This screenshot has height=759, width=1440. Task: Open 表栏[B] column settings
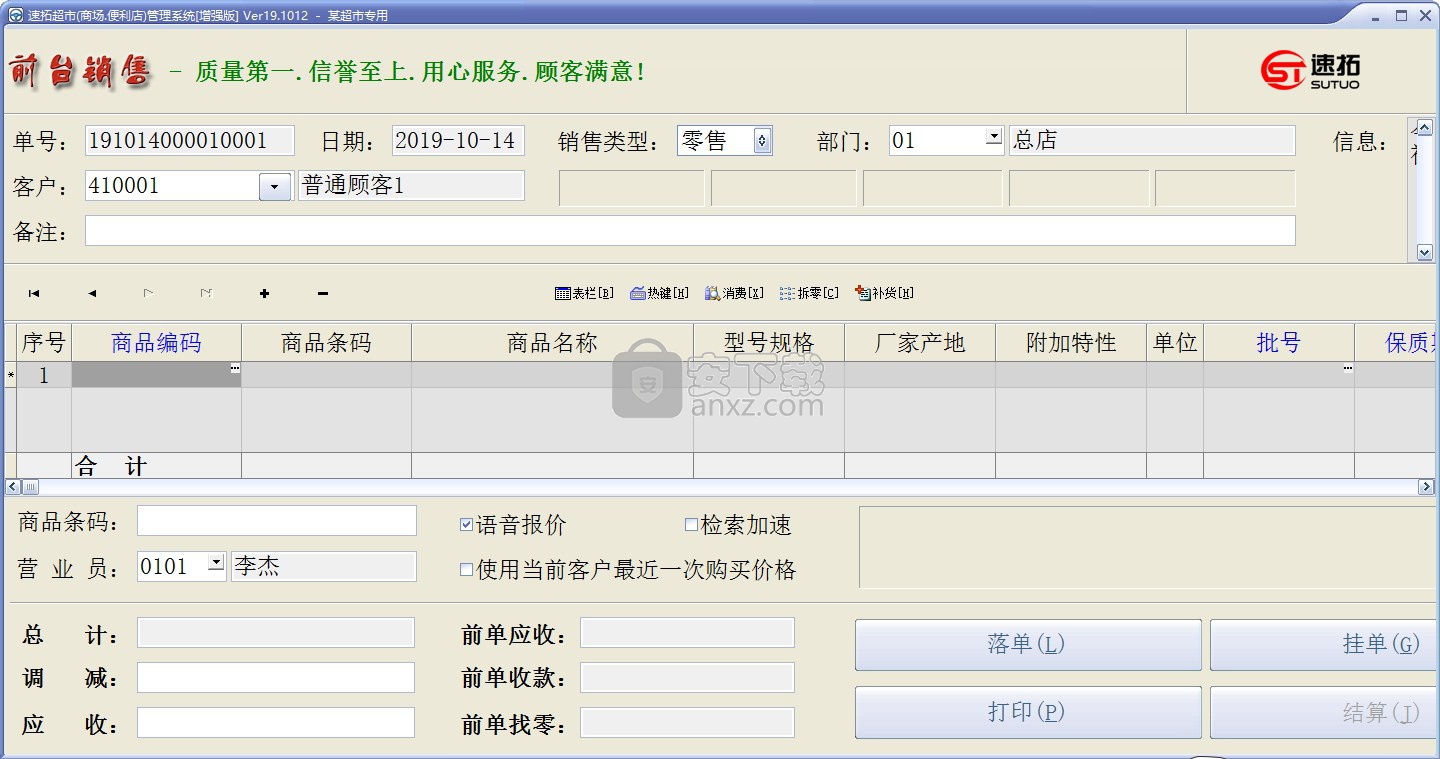584,293
